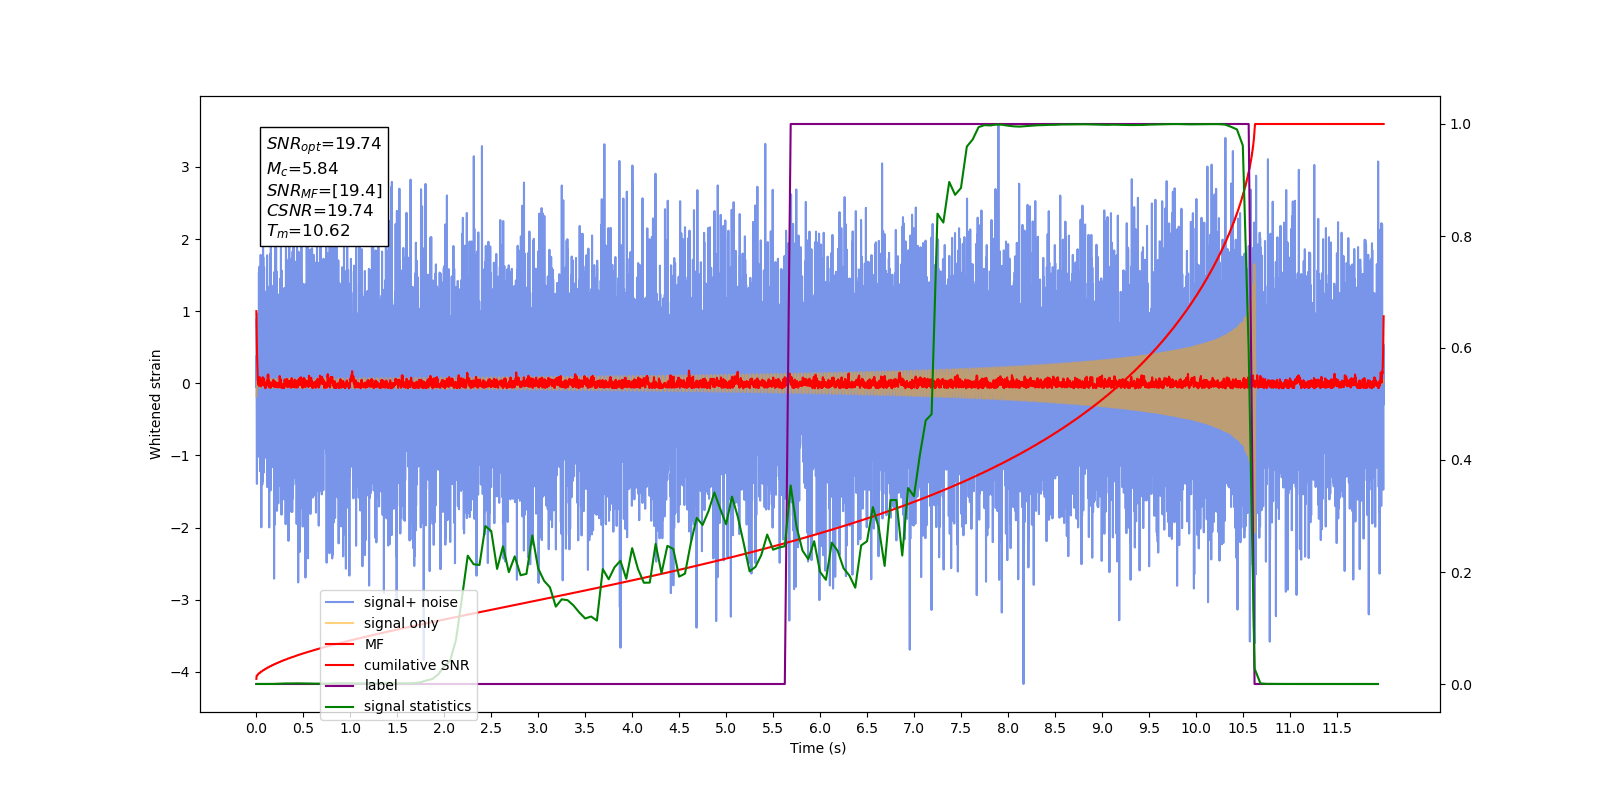Click the Tm=10.62 annotation text
1600x800 pixels.
[x=308, y=231]
